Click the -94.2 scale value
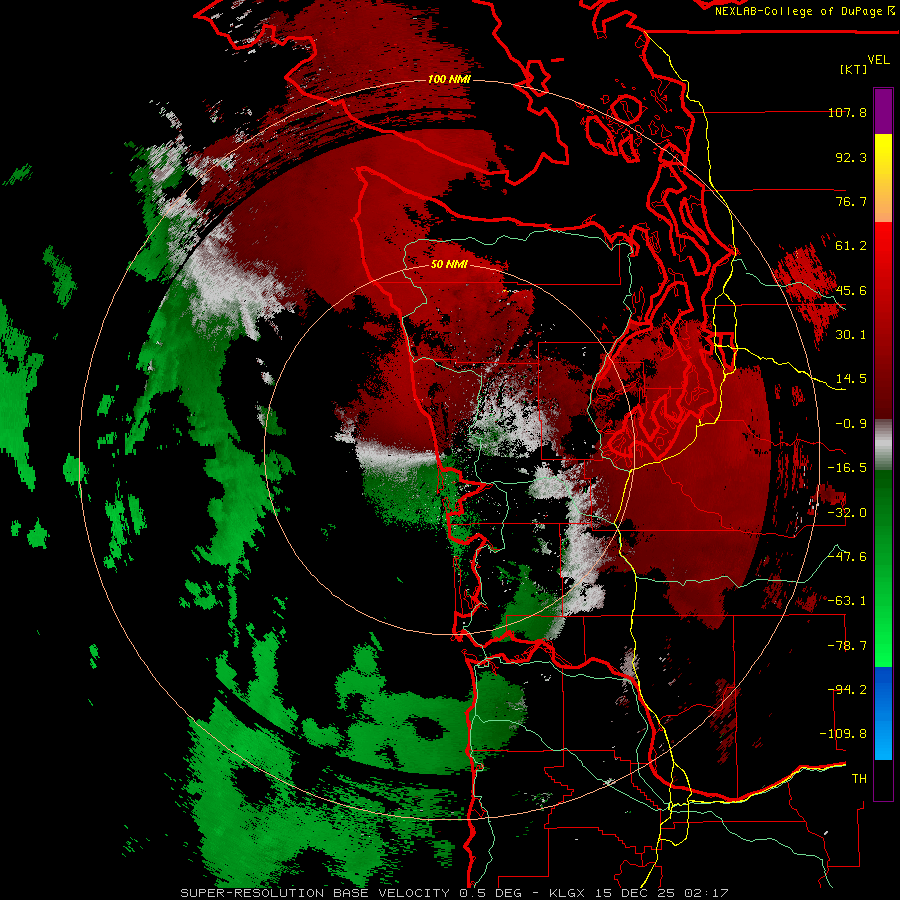The width and height of the screenshot is (900, 900). pyautogui.click(x=847, y=690)
